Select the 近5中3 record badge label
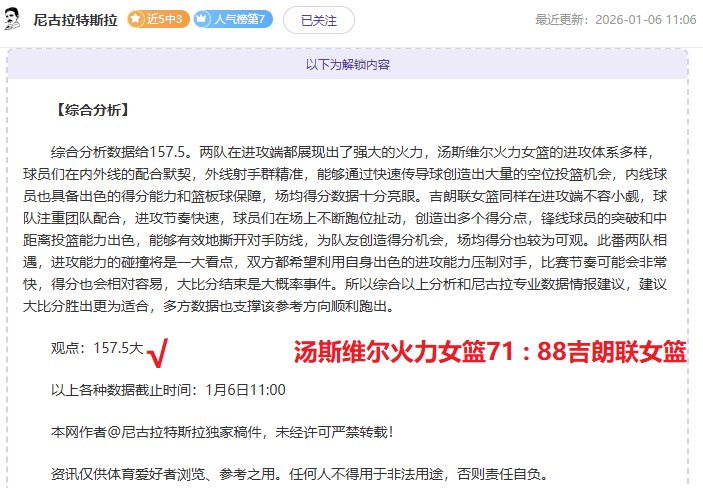 point(165,19)
